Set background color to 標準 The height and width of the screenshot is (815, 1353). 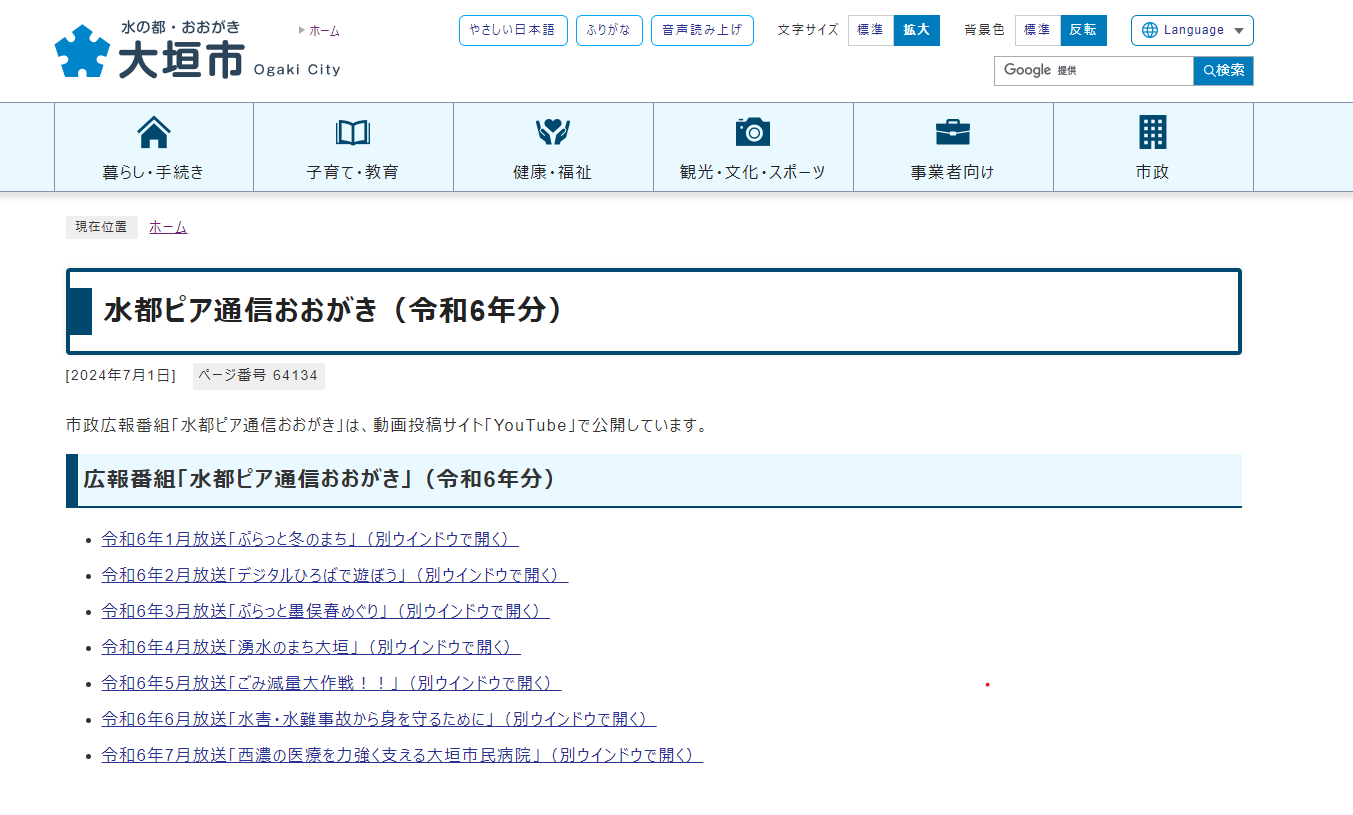click(x=1037, y=30)
